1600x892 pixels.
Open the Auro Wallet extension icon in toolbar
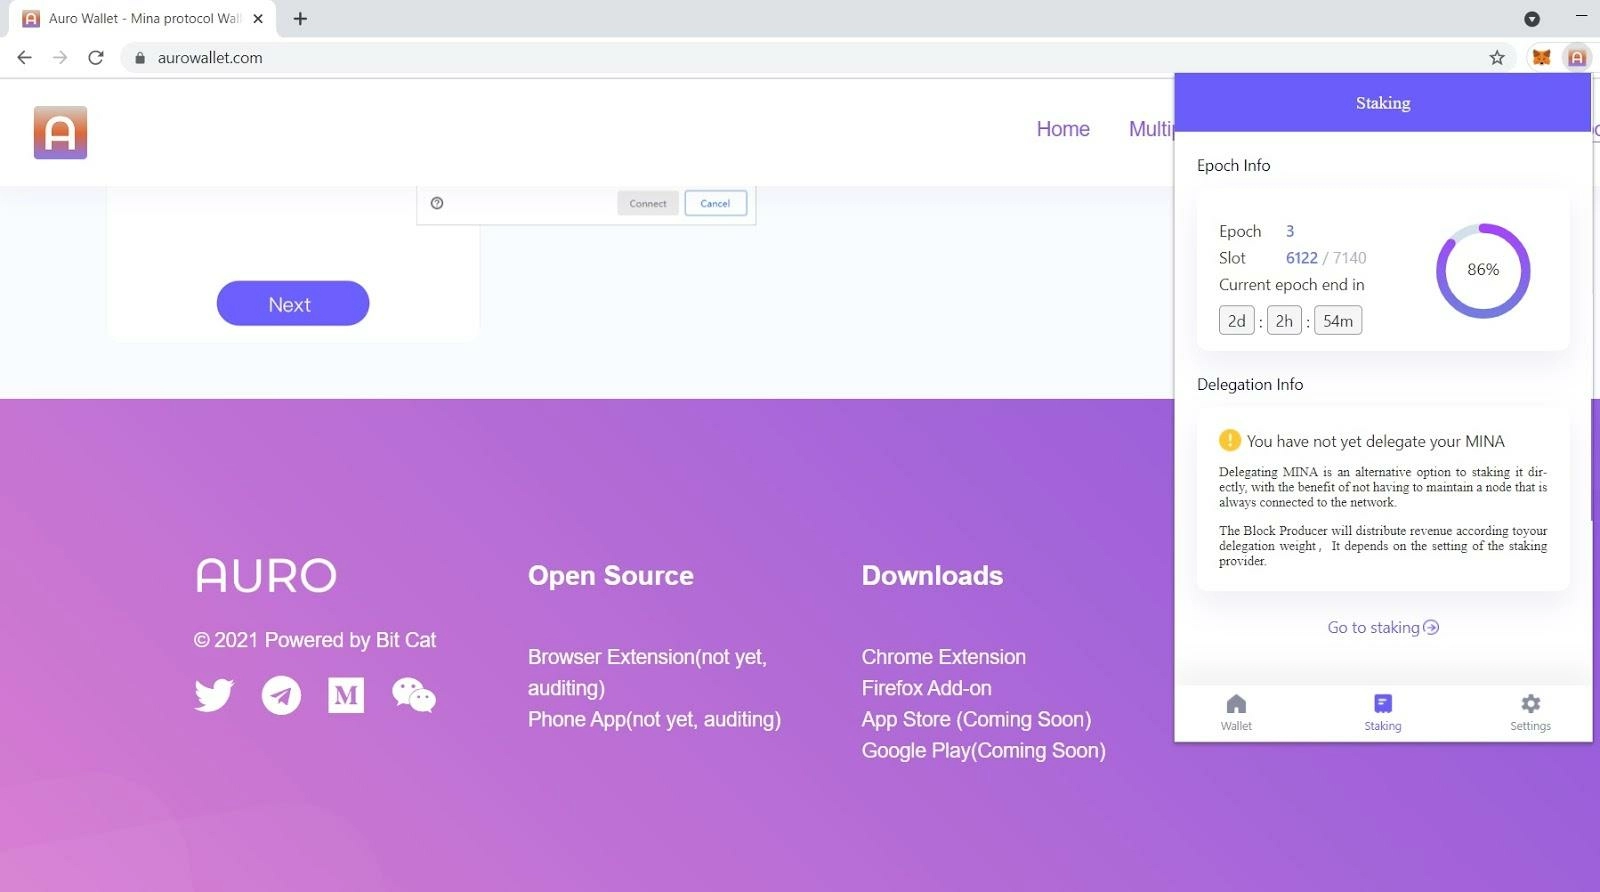pyautogui.click(x=1577, y=57)
